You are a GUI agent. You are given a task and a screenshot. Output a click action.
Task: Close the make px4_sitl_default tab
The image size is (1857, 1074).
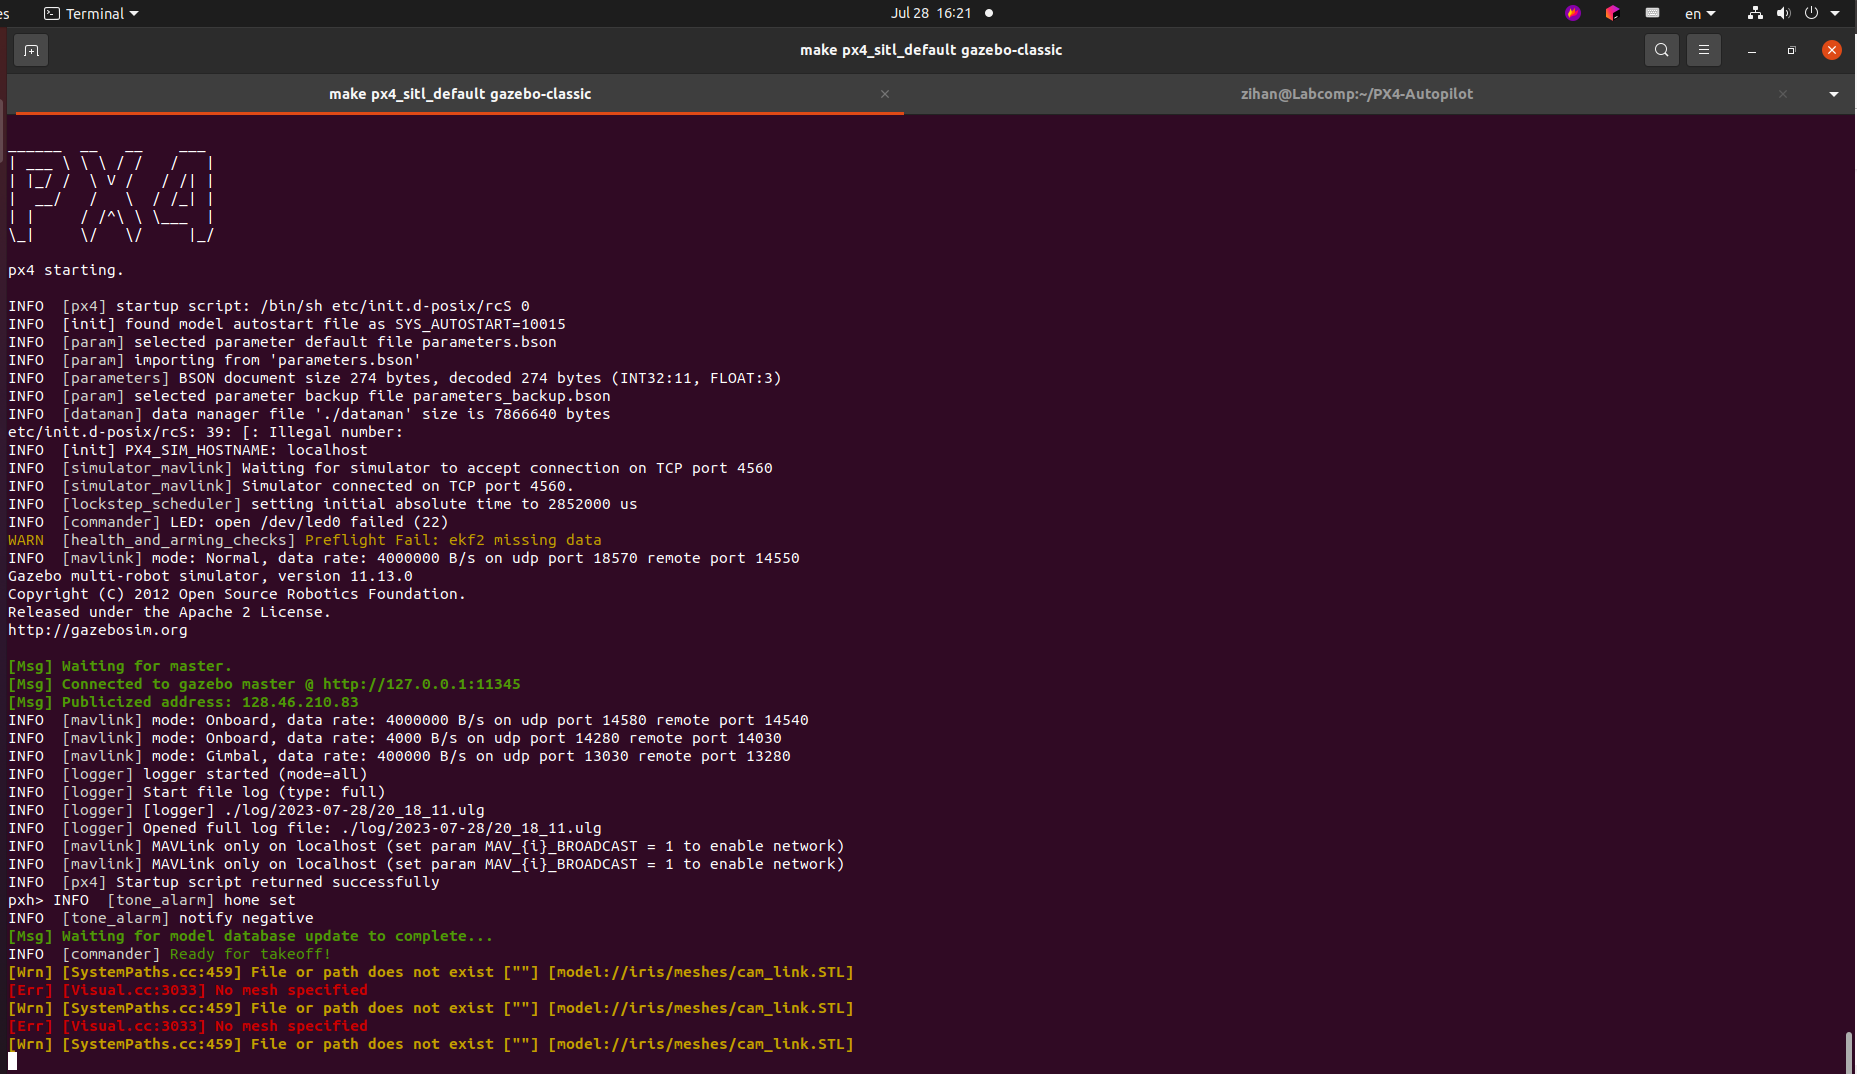point(885,94)
